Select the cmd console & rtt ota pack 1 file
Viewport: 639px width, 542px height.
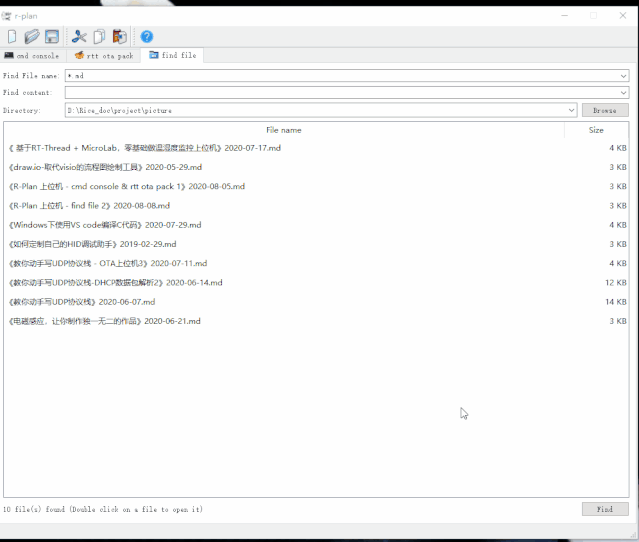pos(316,186)
